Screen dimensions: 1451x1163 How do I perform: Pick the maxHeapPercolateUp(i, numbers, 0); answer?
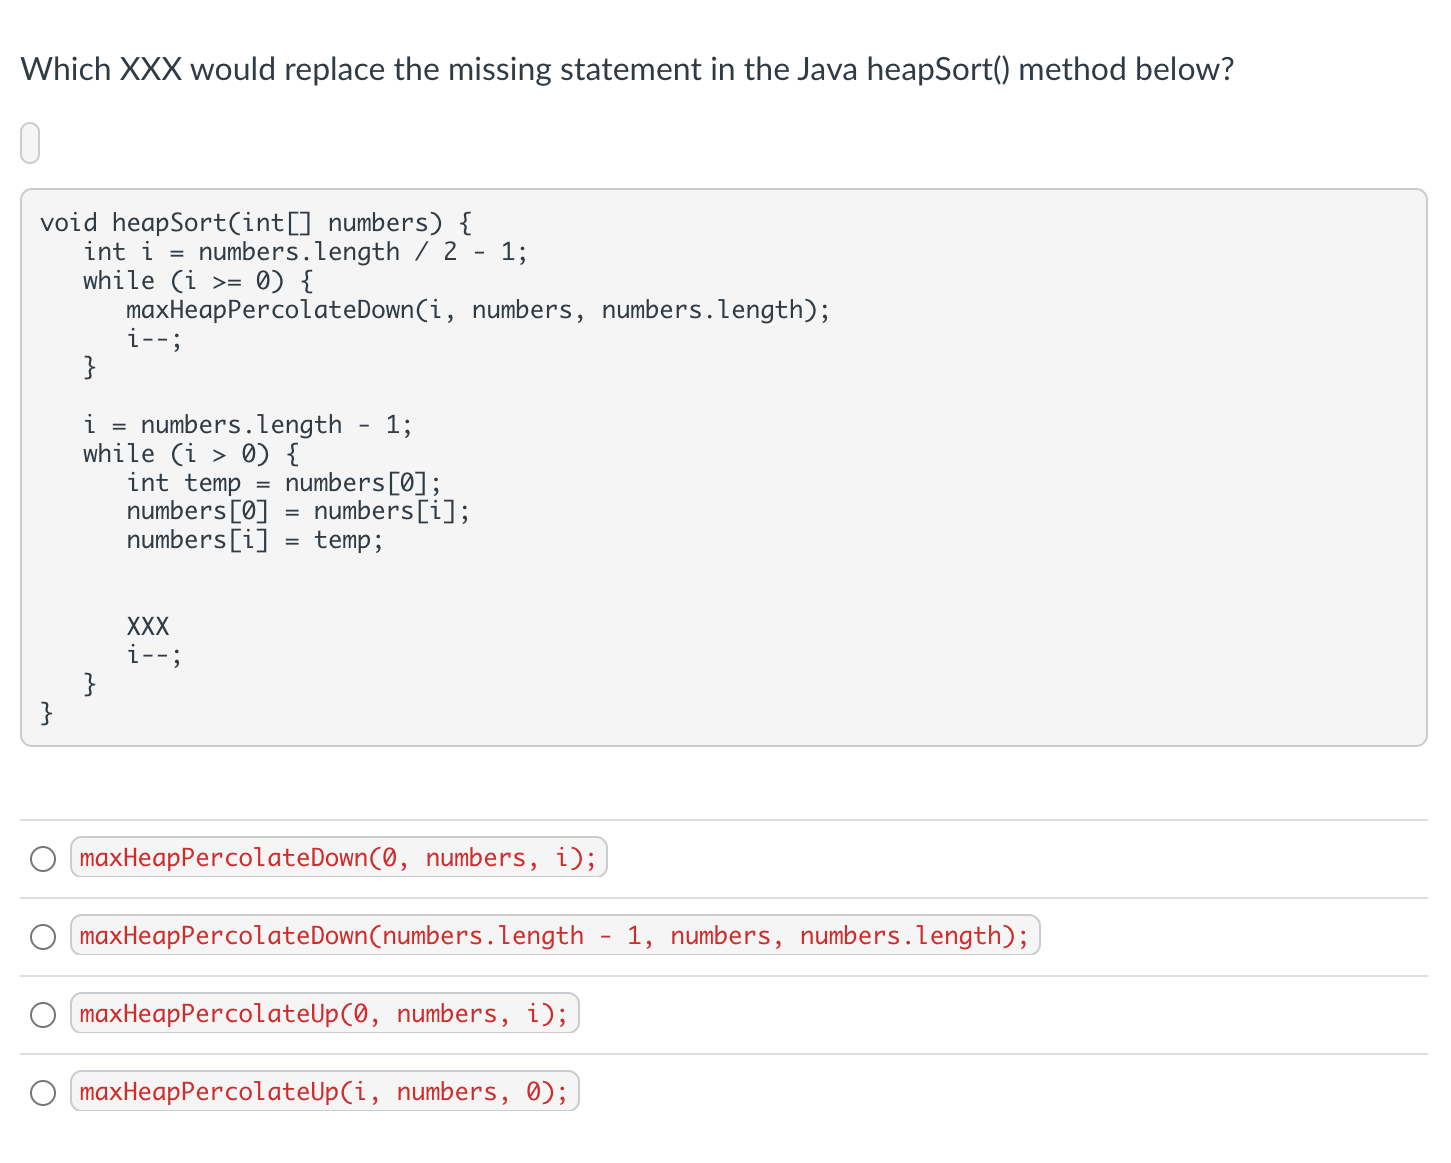pos(43,1092)
